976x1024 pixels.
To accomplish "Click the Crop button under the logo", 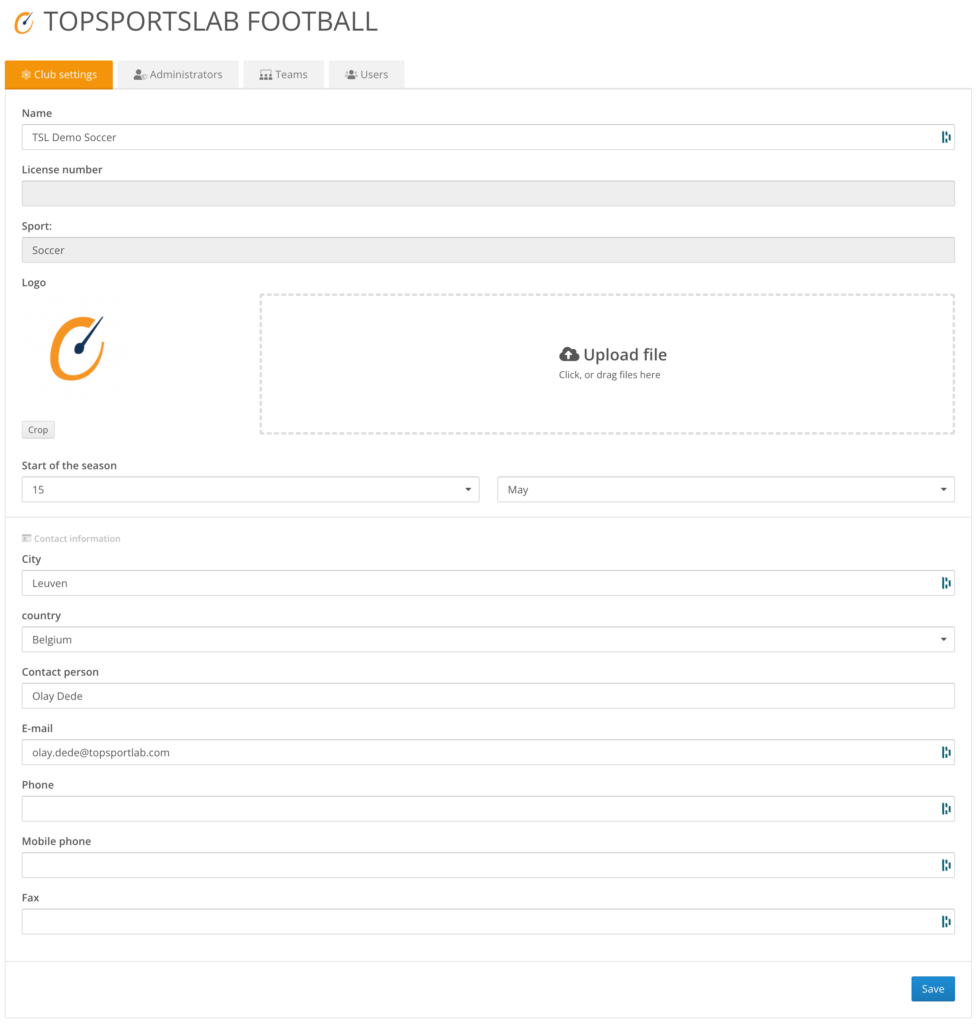I will click(x=38, y=430).
